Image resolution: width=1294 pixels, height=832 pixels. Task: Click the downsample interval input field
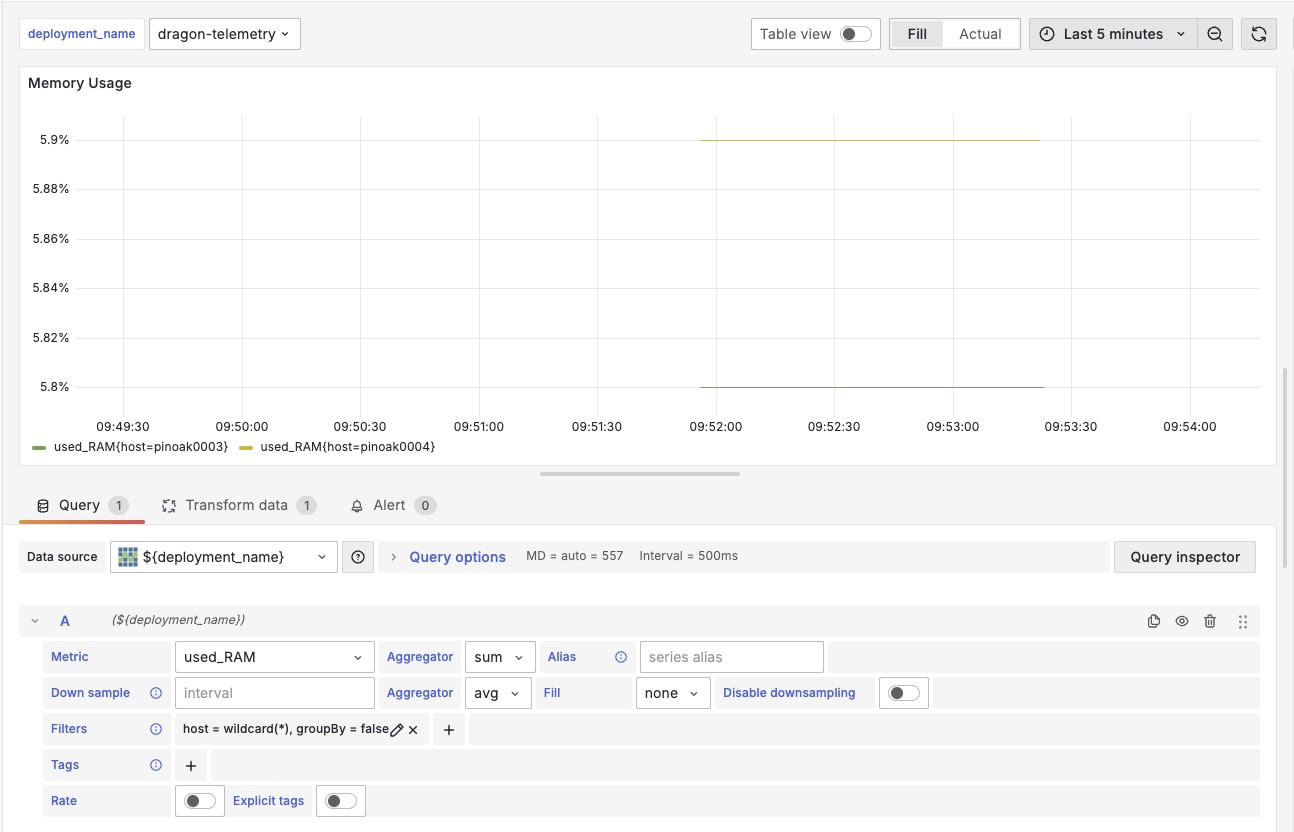click(275, 693)
